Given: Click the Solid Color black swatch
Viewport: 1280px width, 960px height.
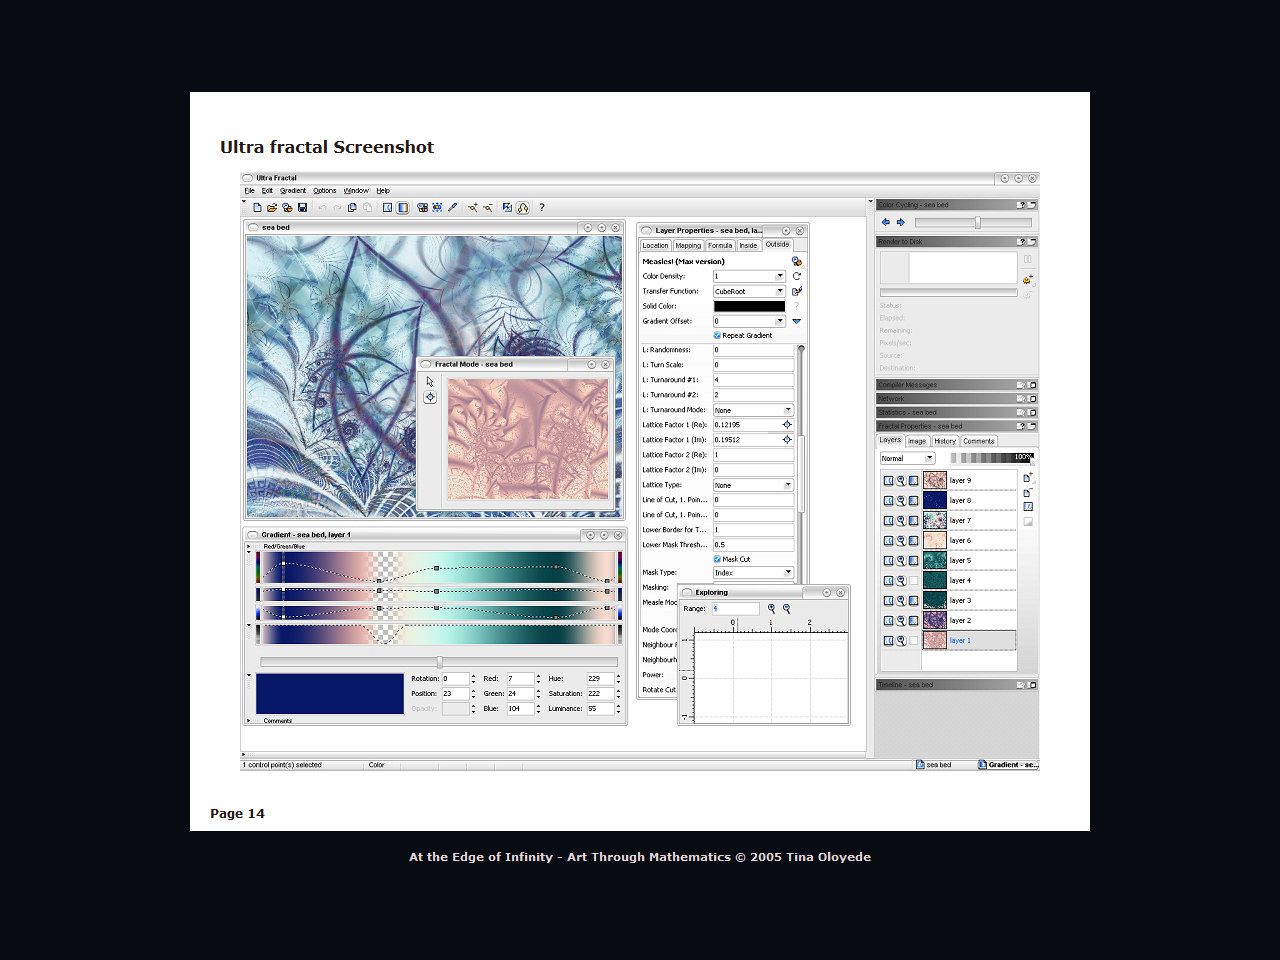Looking at the screenshot, I should 749,306.
